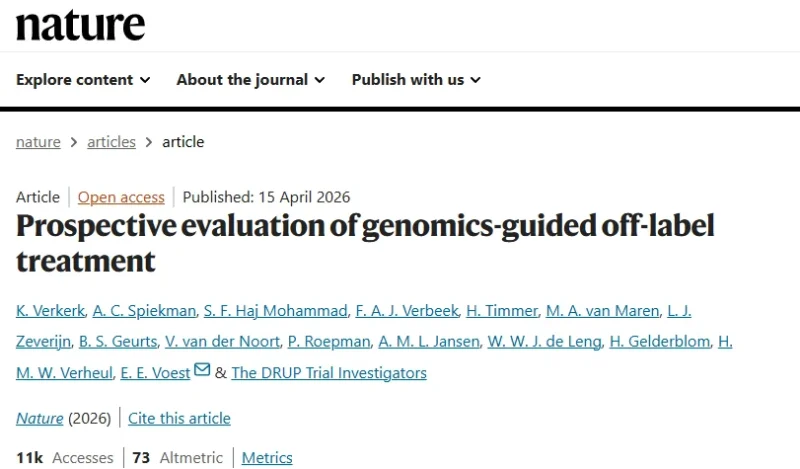Viewport: 800px width, 469px height.
Task: Expand the Explore content menu
Action: 83,79
